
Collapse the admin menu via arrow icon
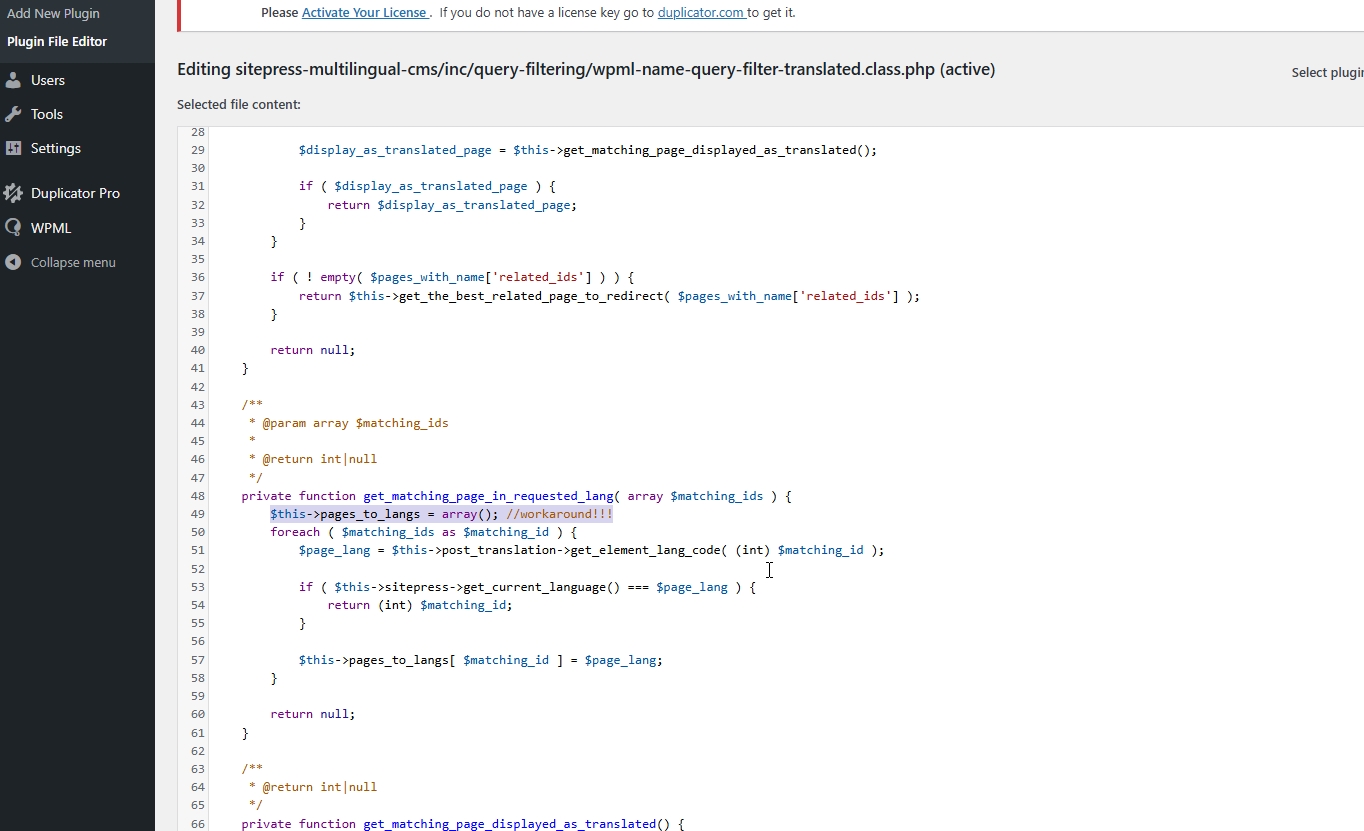13,262
